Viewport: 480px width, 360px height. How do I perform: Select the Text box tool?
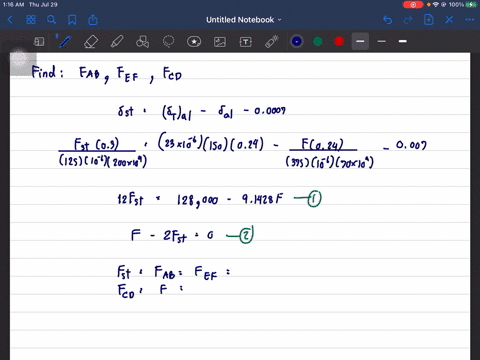click(x=246, y=42)
